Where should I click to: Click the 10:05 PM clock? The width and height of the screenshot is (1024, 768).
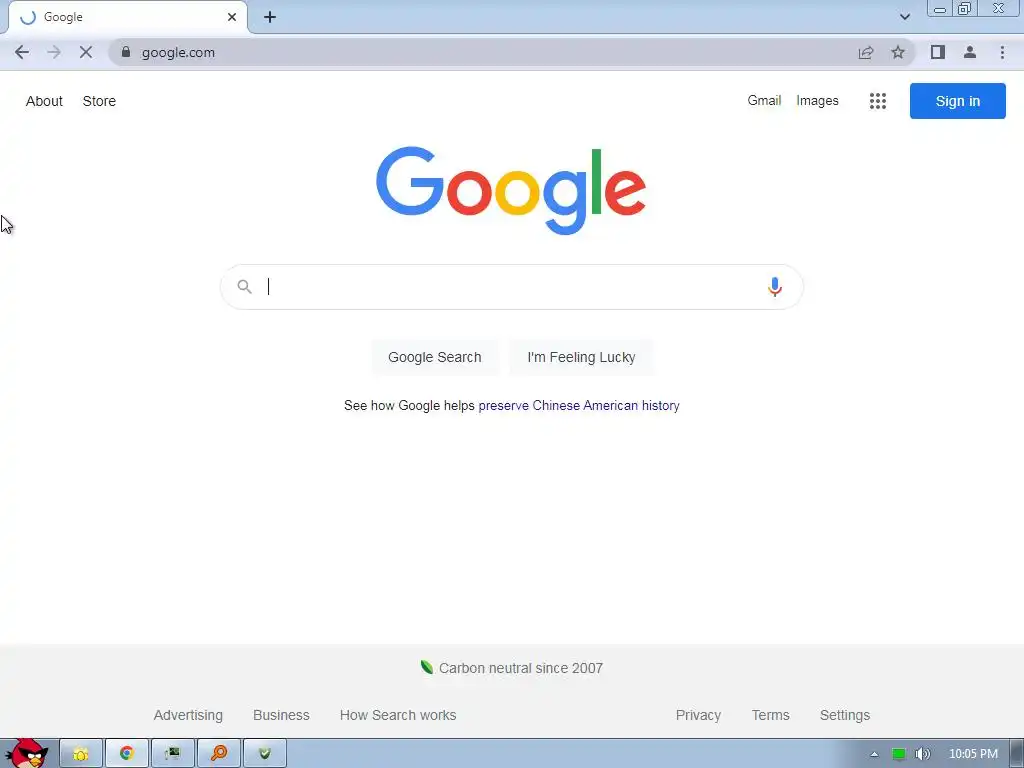point(973,754)
